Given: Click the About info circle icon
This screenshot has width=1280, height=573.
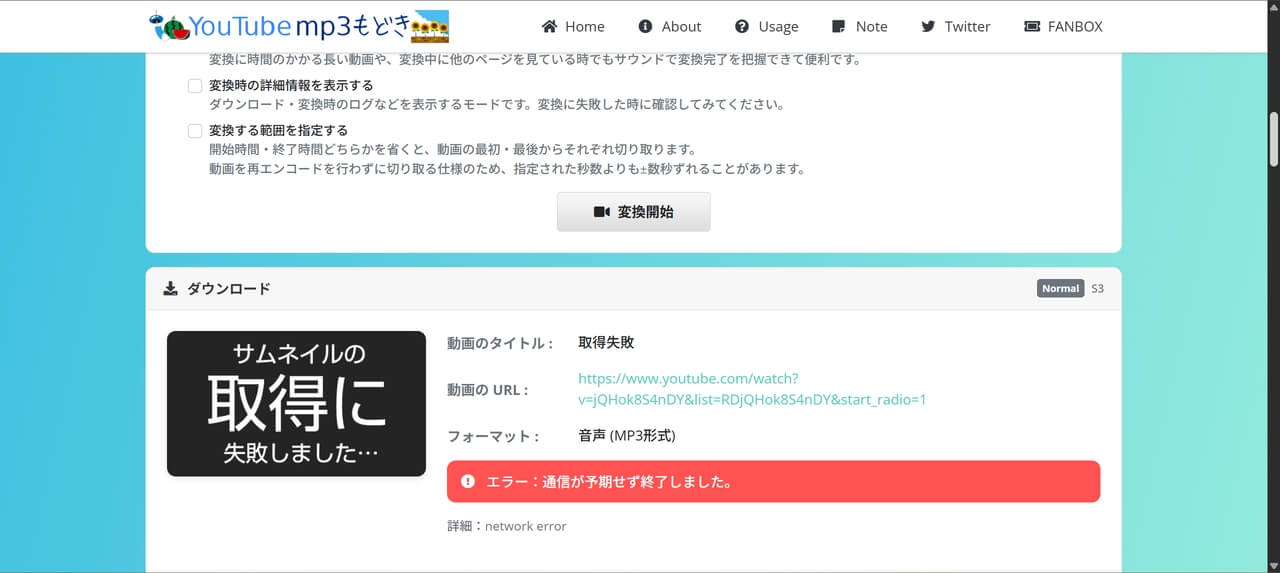Looking at the screenshot, I should (646, 27).
